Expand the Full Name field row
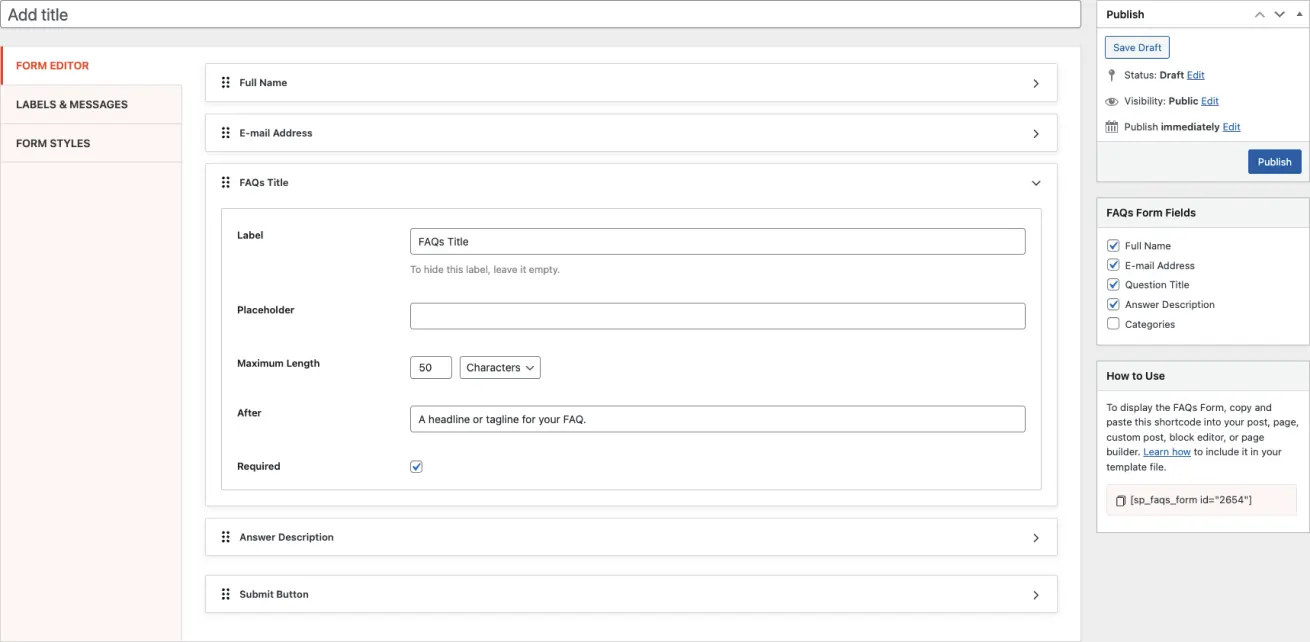 click(1036, 84)
